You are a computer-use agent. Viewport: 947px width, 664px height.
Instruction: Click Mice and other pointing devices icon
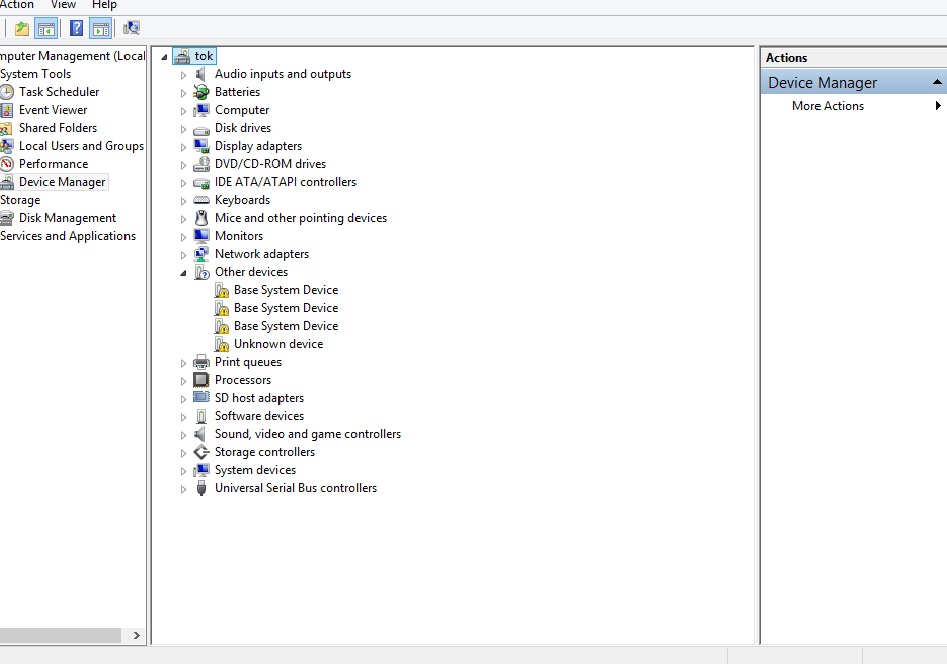tap(201, 218)
